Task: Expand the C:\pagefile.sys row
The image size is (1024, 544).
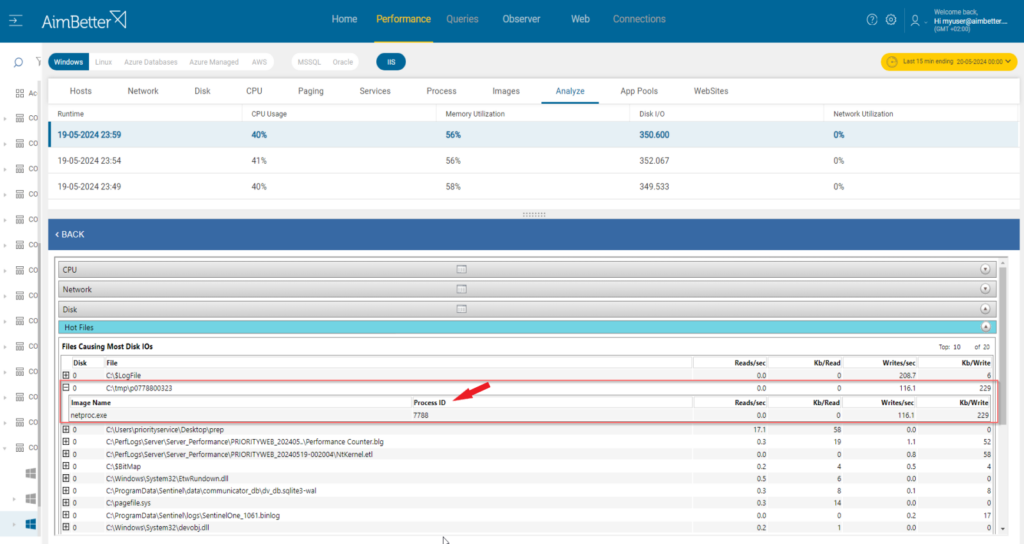Action: pyautogui.click(x=66, y=503)
